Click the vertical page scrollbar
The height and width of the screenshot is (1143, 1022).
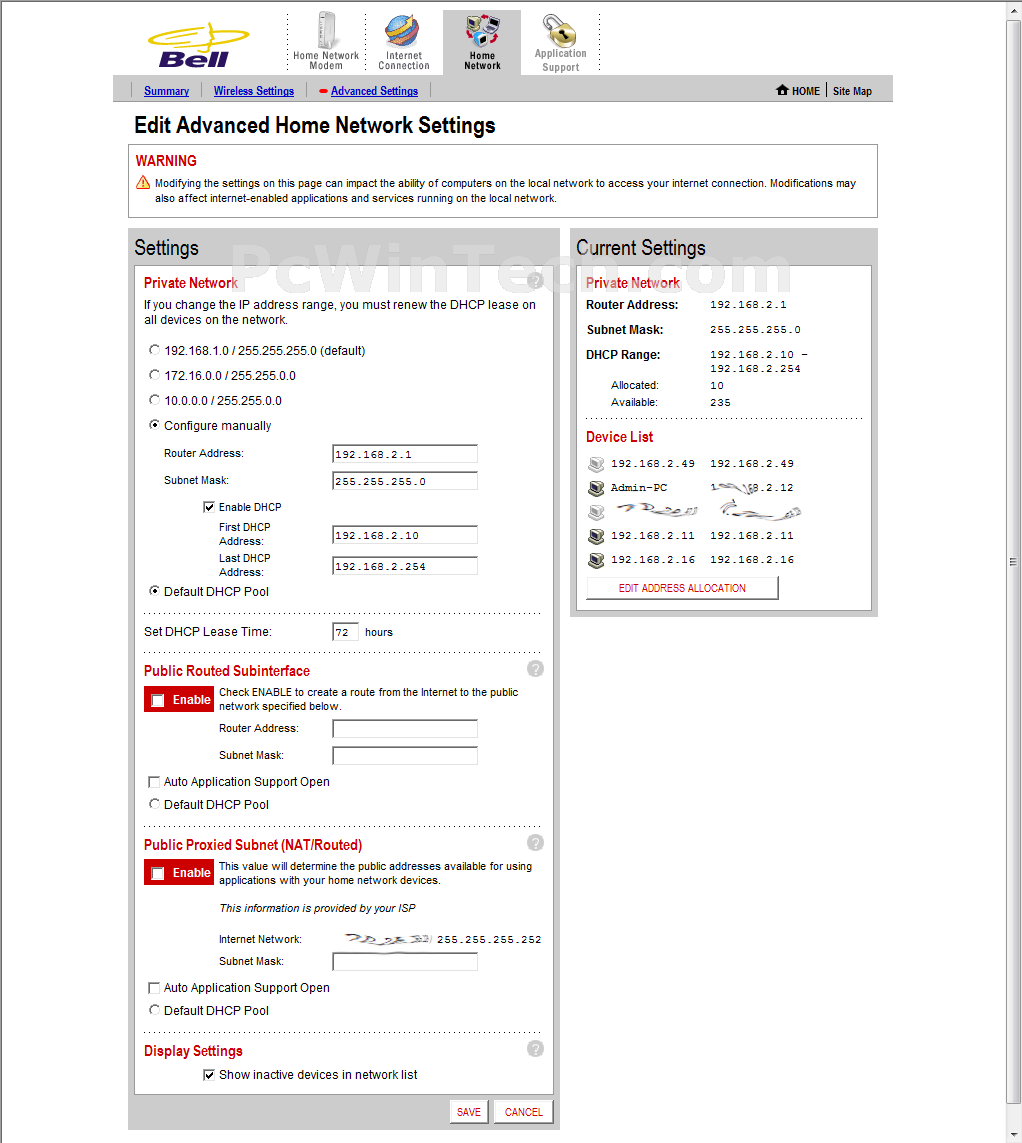1013,561
